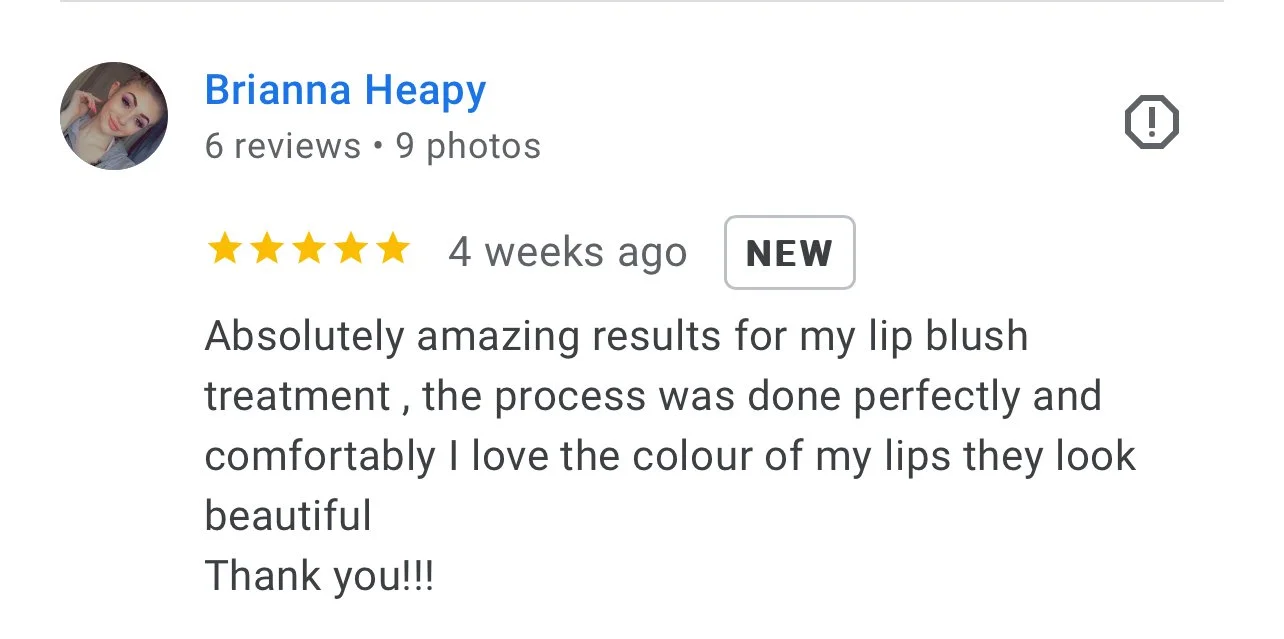Click the "9 photos" count text
The height and width of the screenshot is (639, 1284).
(x=468, y=146)
